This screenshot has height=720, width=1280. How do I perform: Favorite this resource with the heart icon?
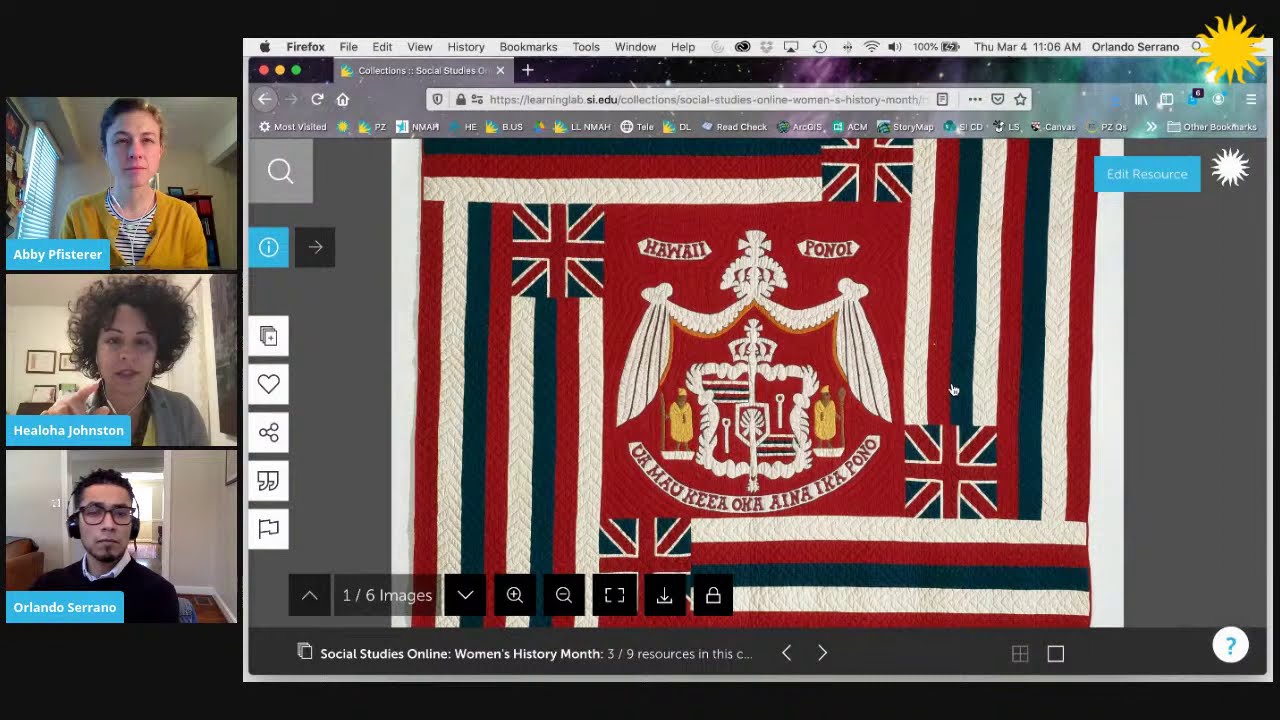pos(269,384)
